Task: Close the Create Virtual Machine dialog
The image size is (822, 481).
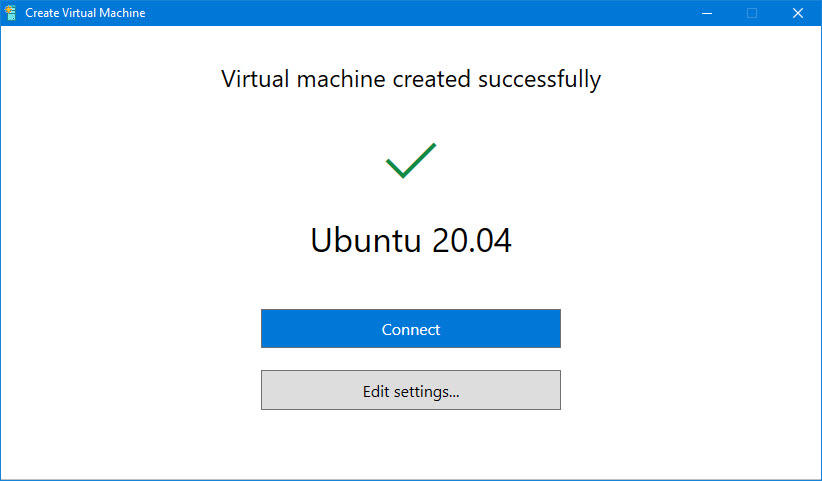Action: click(x=798, y=13)
